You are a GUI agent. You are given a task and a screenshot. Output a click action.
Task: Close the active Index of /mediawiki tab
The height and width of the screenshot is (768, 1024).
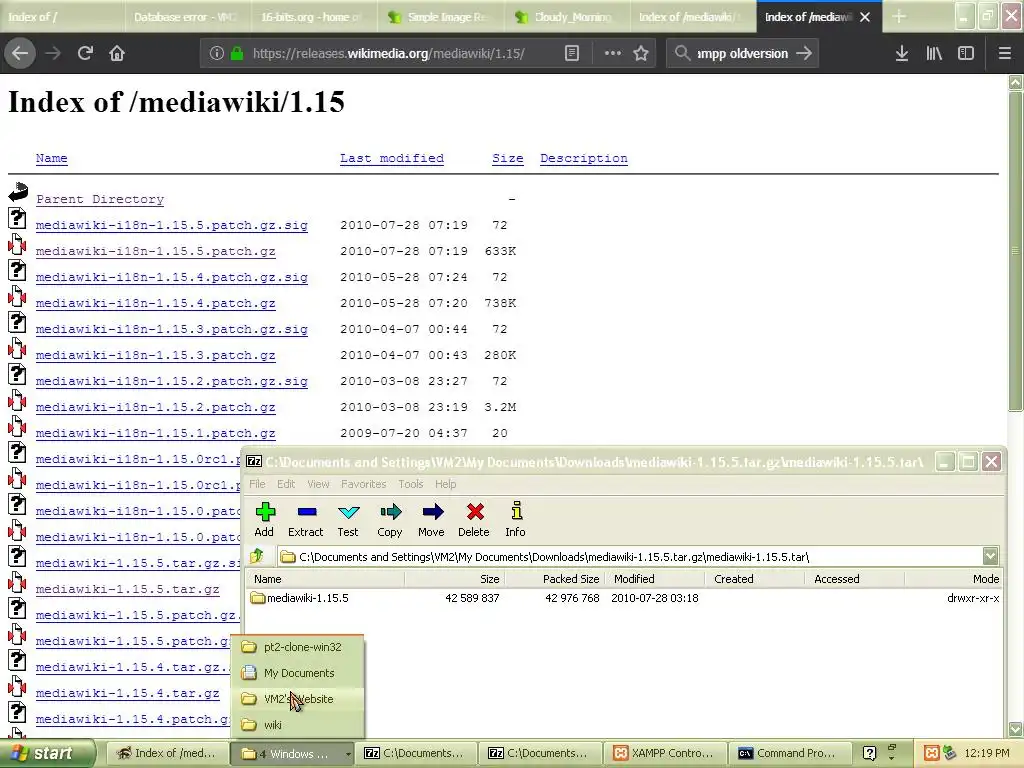(865, 17)
